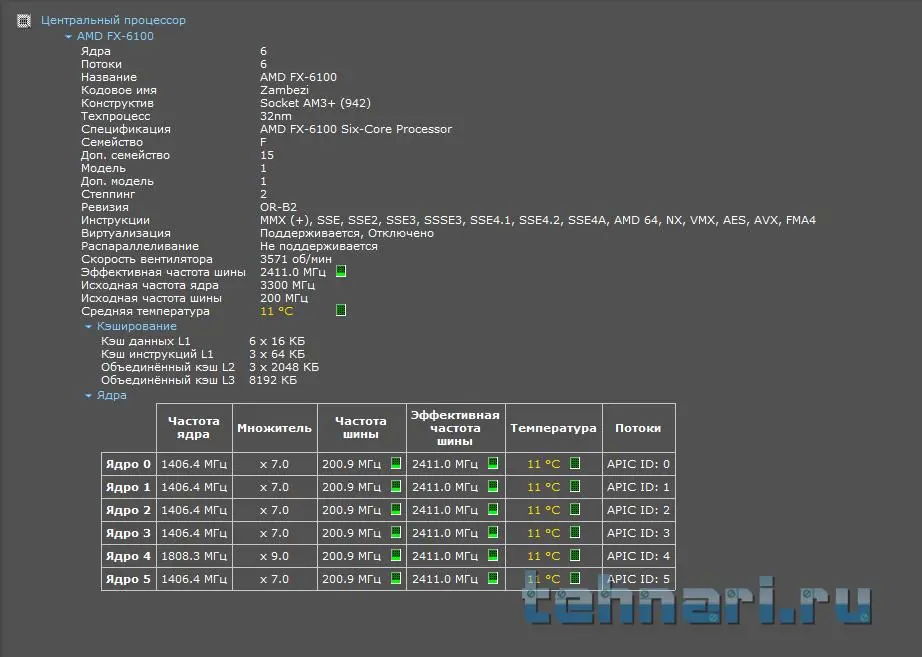Collapse the Ядра section arrow
The height and width of the screenshot is (657, 922).
click(88, 396)
